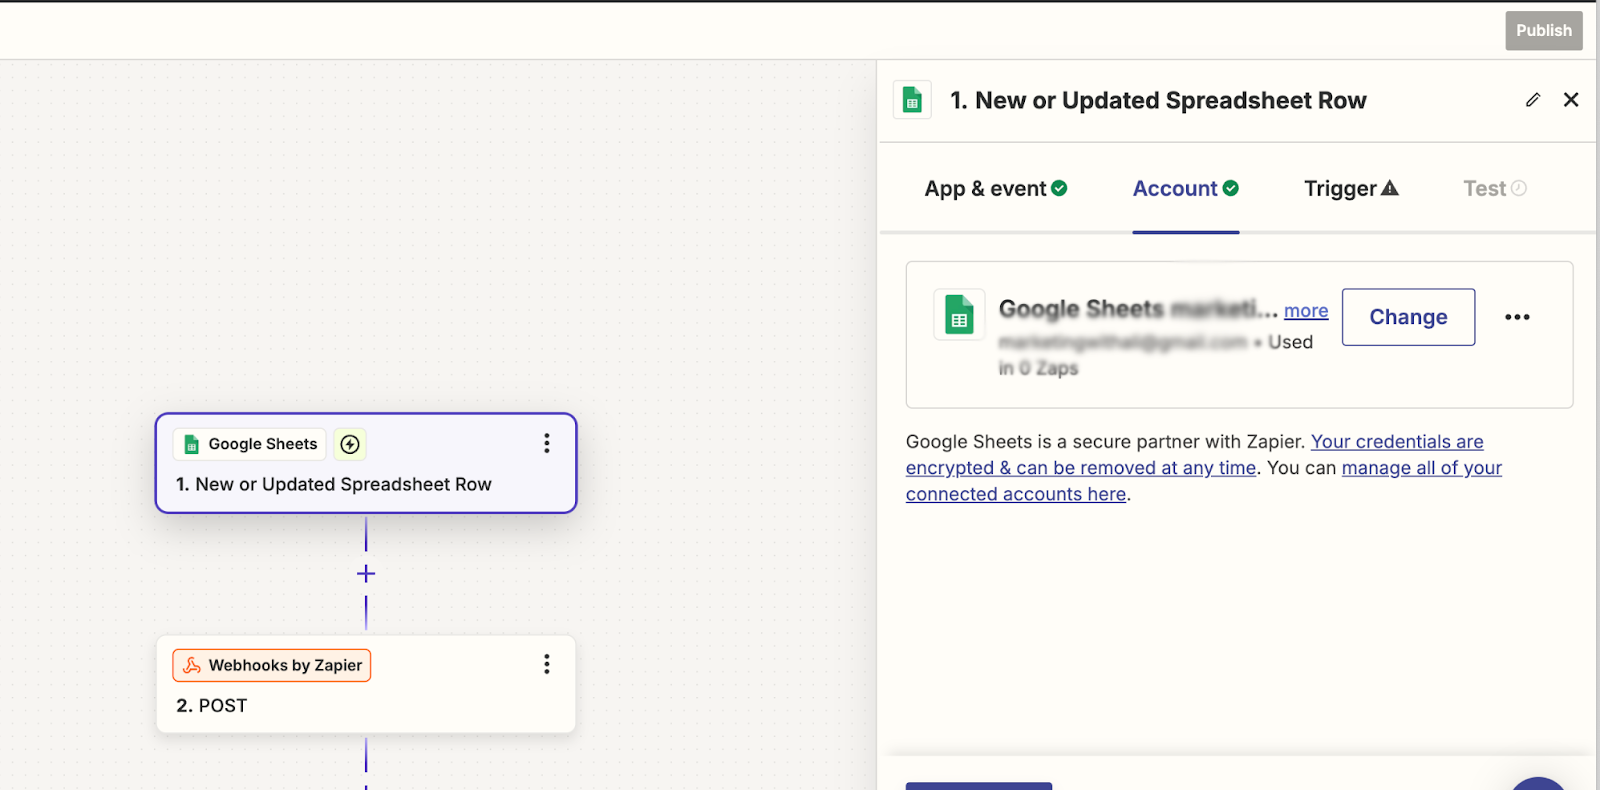Select the Account tab
Screen dimensions: 1600x790
click(1186, 188)
